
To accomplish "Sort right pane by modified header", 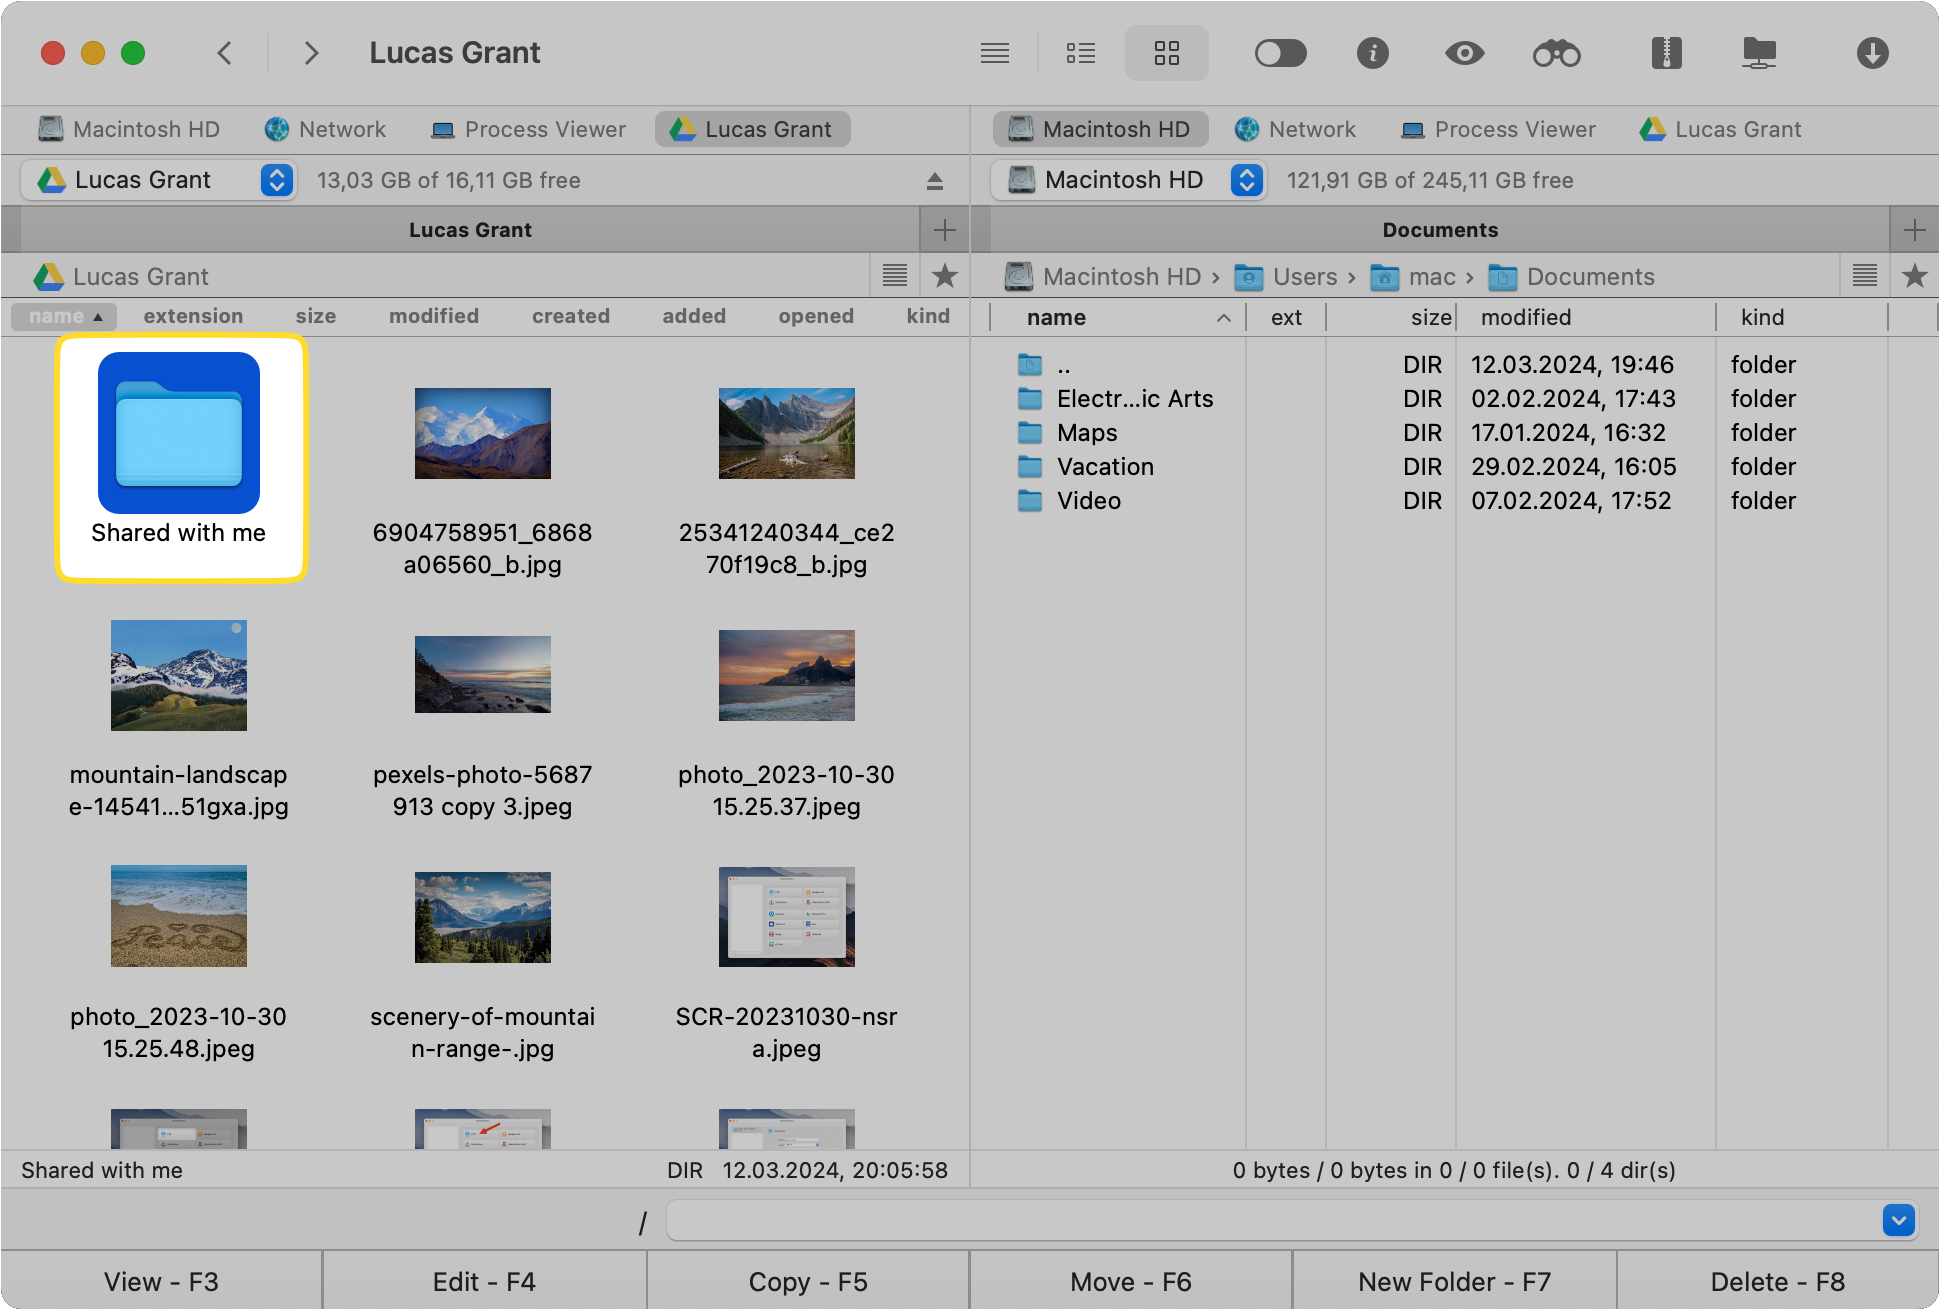I will click(1585, 317).
